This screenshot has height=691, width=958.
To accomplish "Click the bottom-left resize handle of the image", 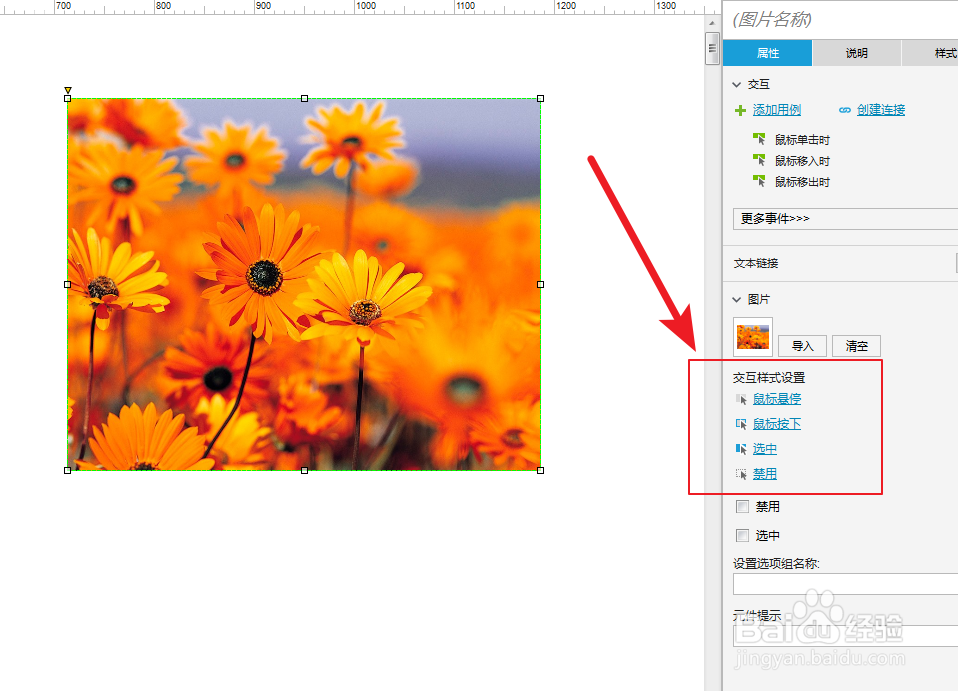I will coord(67,470).
